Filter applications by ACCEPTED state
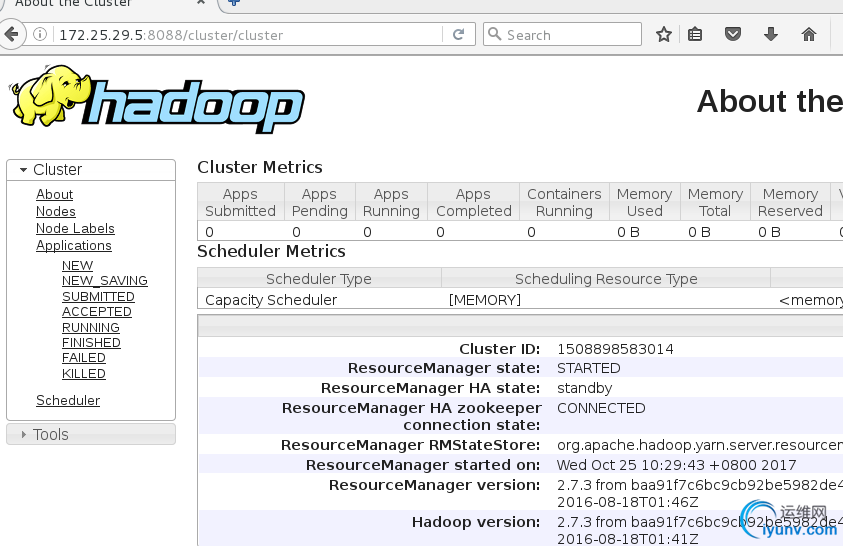The width and height of the screenshot is (843, 546). point(97,312)
